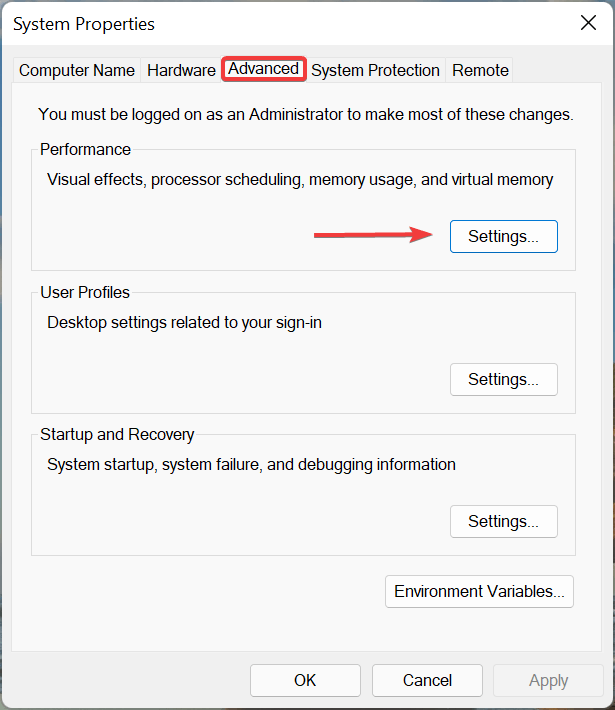Click the Administrator logon notice text
Image resolution: width=615 pixels, height=710 pixels.
tap(305, 115)
